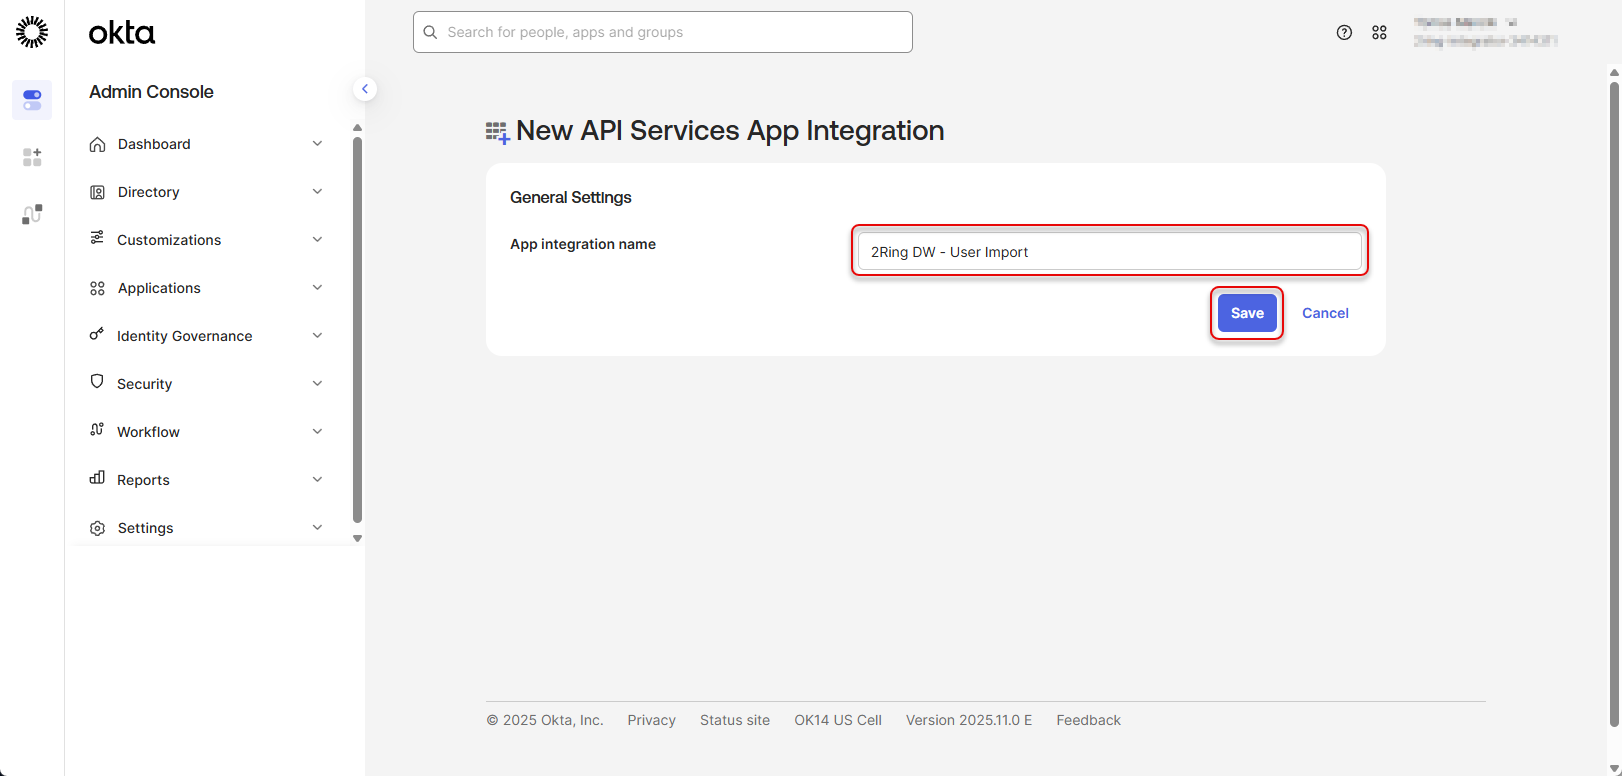Expand the Applications section chevron
Viewport: 1622px width, 776px height.
tap(317, 288)
